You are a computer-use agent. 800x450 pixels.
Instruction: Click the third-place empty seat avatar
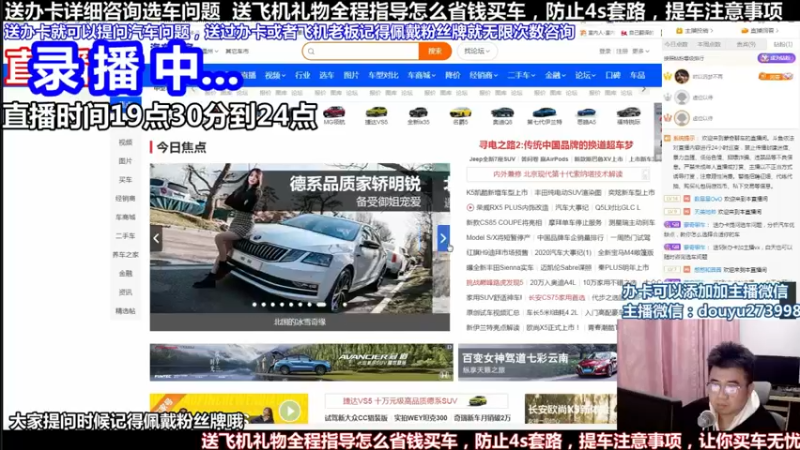682,118
